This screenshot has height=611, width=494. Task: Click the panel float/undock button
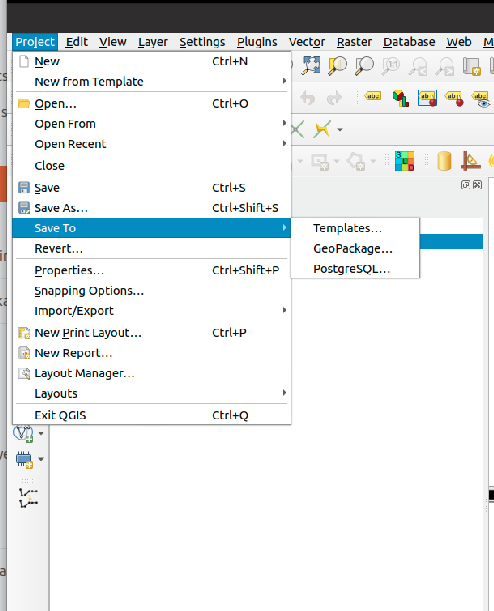click(x=465, y=185)
